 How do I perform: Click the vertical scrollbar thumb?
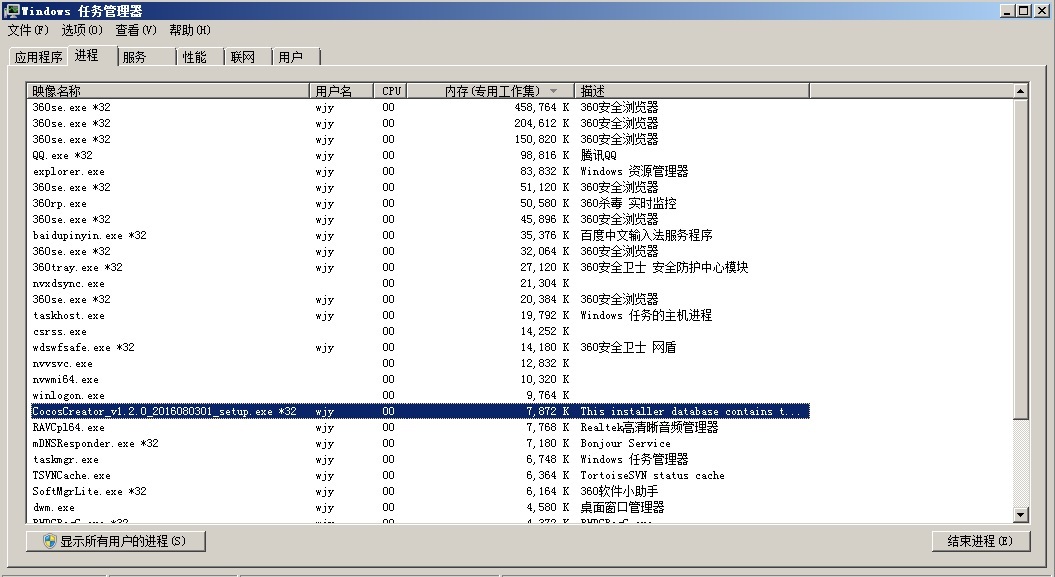[x=1021, y=259]
